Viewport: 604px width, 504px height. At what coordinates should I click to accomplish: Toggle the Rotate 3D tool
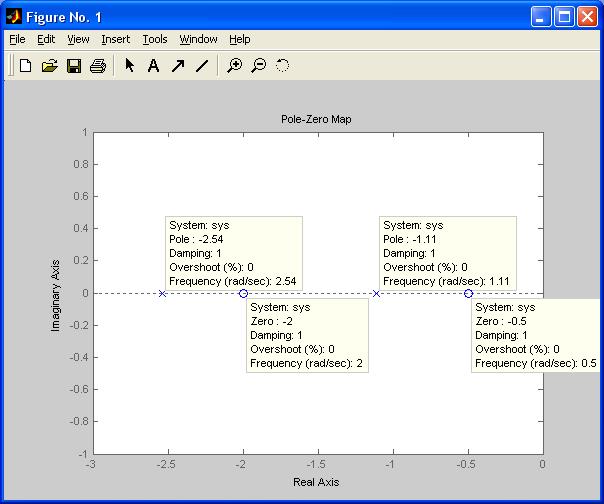coord(282,66)
